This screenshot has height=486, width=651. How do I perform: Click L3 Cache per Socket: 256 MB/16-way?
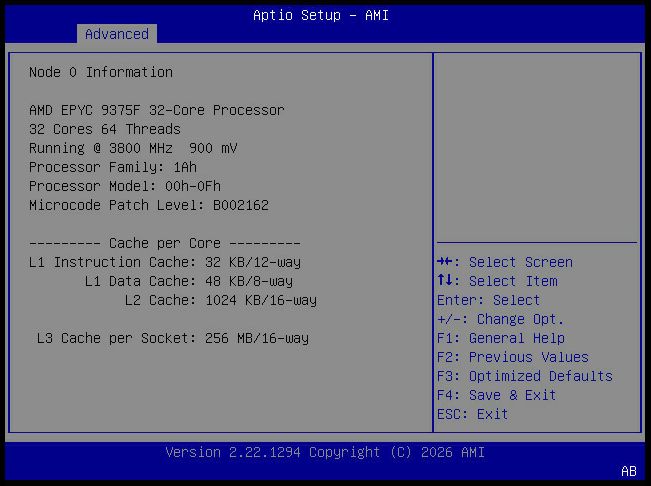[x=172, y=338]
